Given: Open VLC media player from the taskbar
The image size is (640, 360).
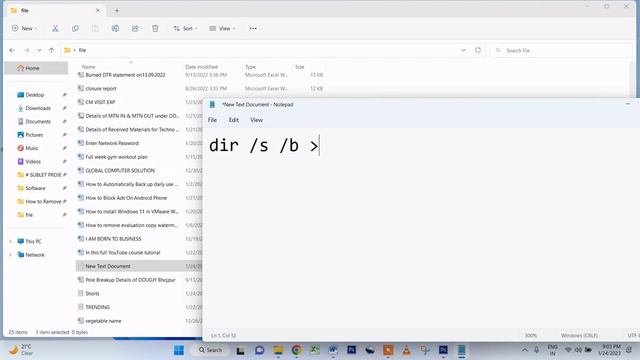Looking at the screenshot, I should [407, 350].
